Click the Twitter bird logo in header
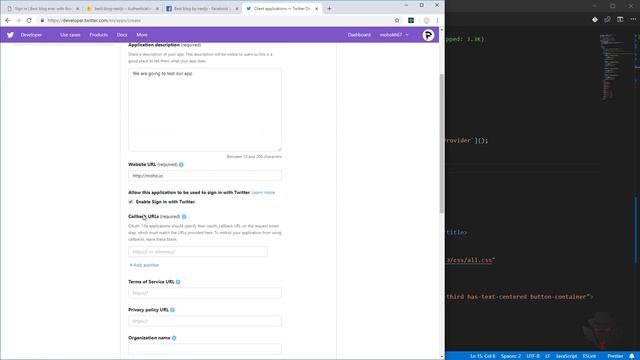 point(10,35)
